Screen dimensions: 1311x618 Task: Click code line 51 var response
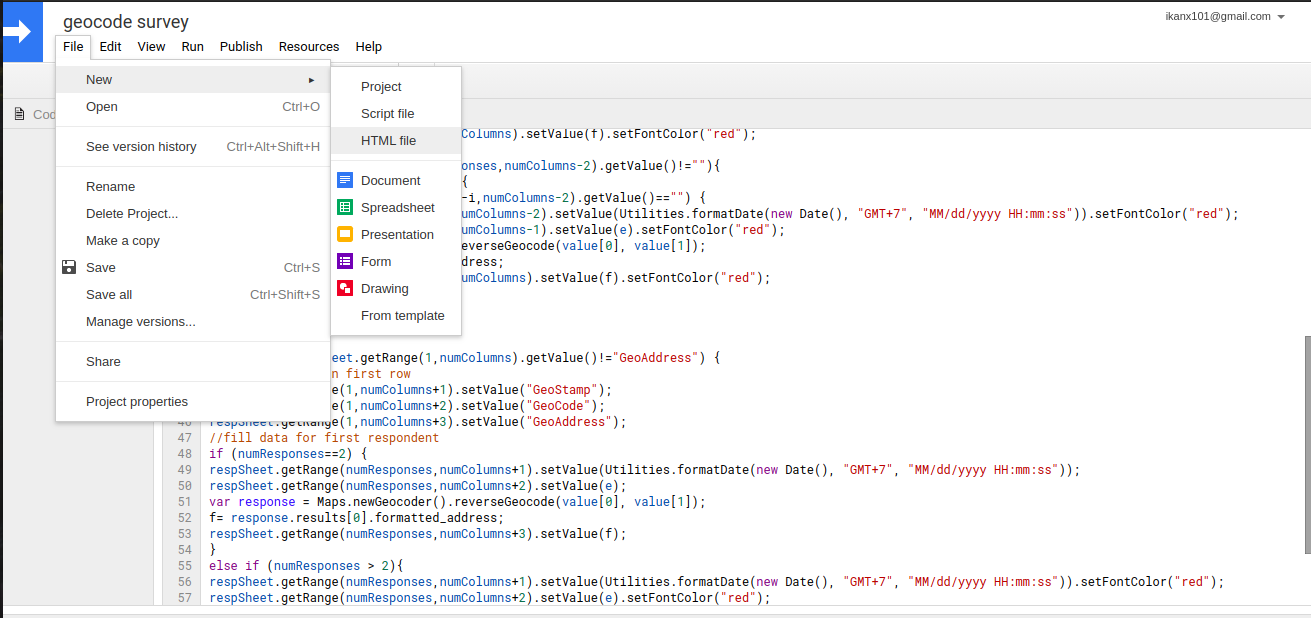tap(457, 501)
